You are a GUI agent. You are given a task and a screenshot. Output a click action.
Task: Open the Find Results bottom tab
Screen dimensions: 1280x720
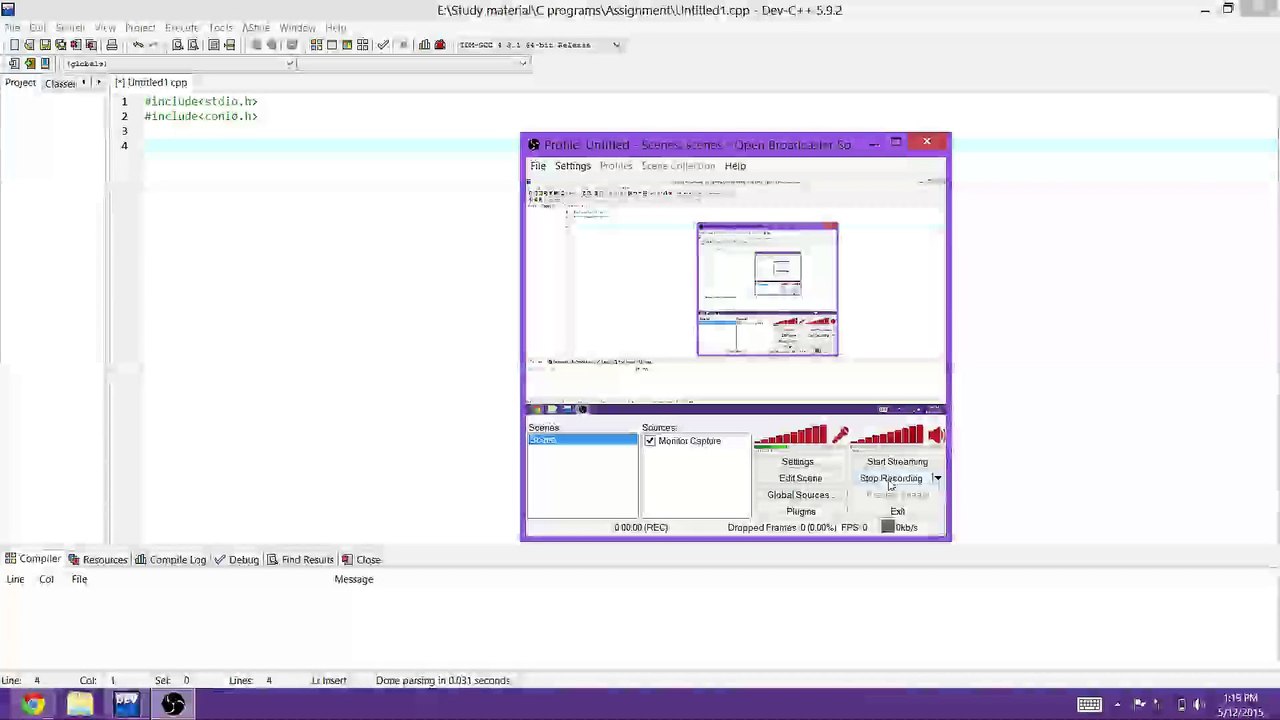300,560
